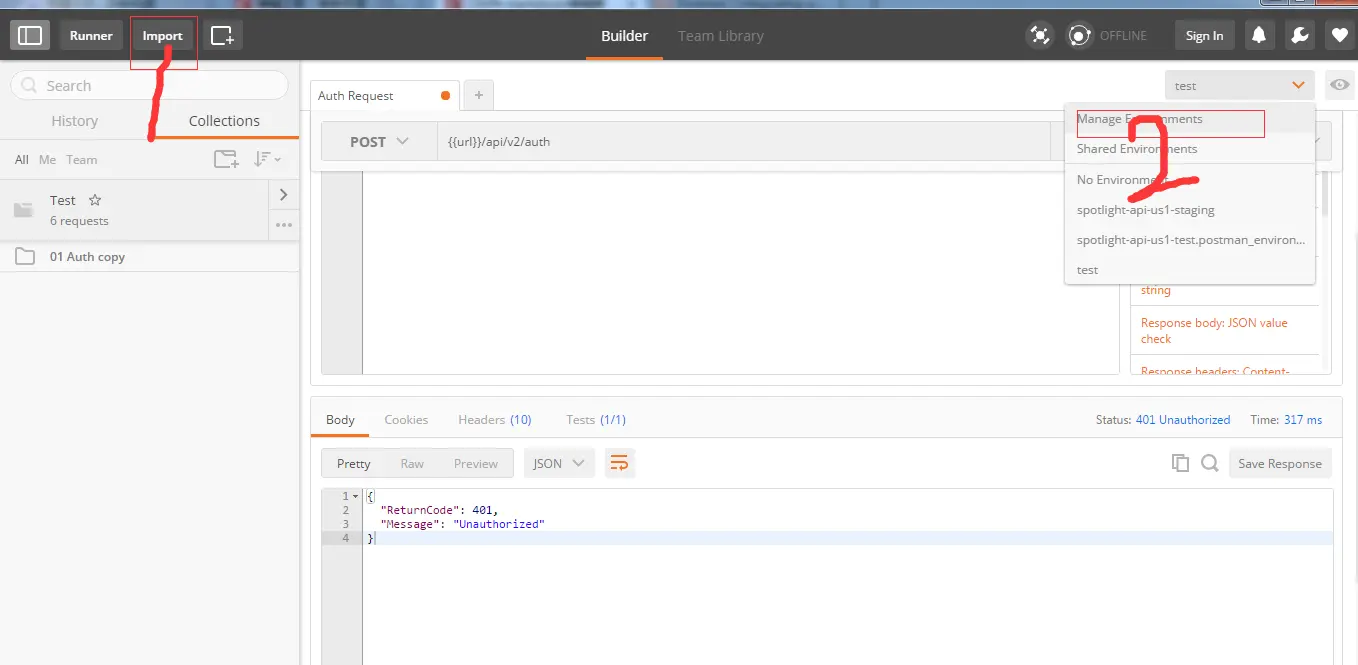Open settings with the wrench icon

[1299, 35]
